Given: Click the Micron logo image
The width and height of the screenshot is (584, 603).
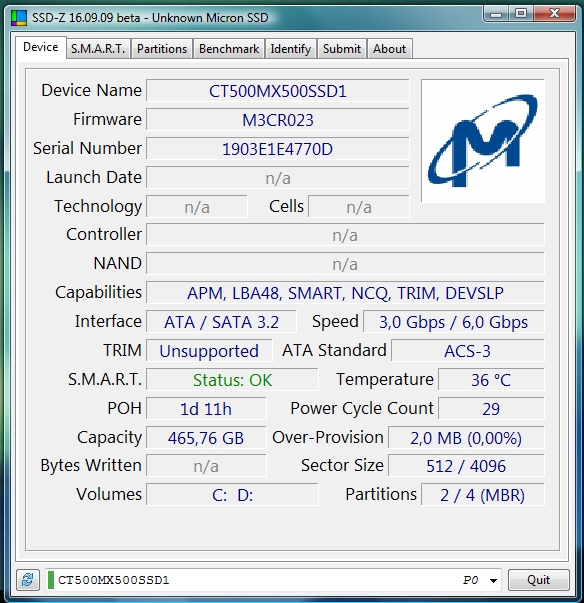Looking at the screenshot, I should pos(483,141).
